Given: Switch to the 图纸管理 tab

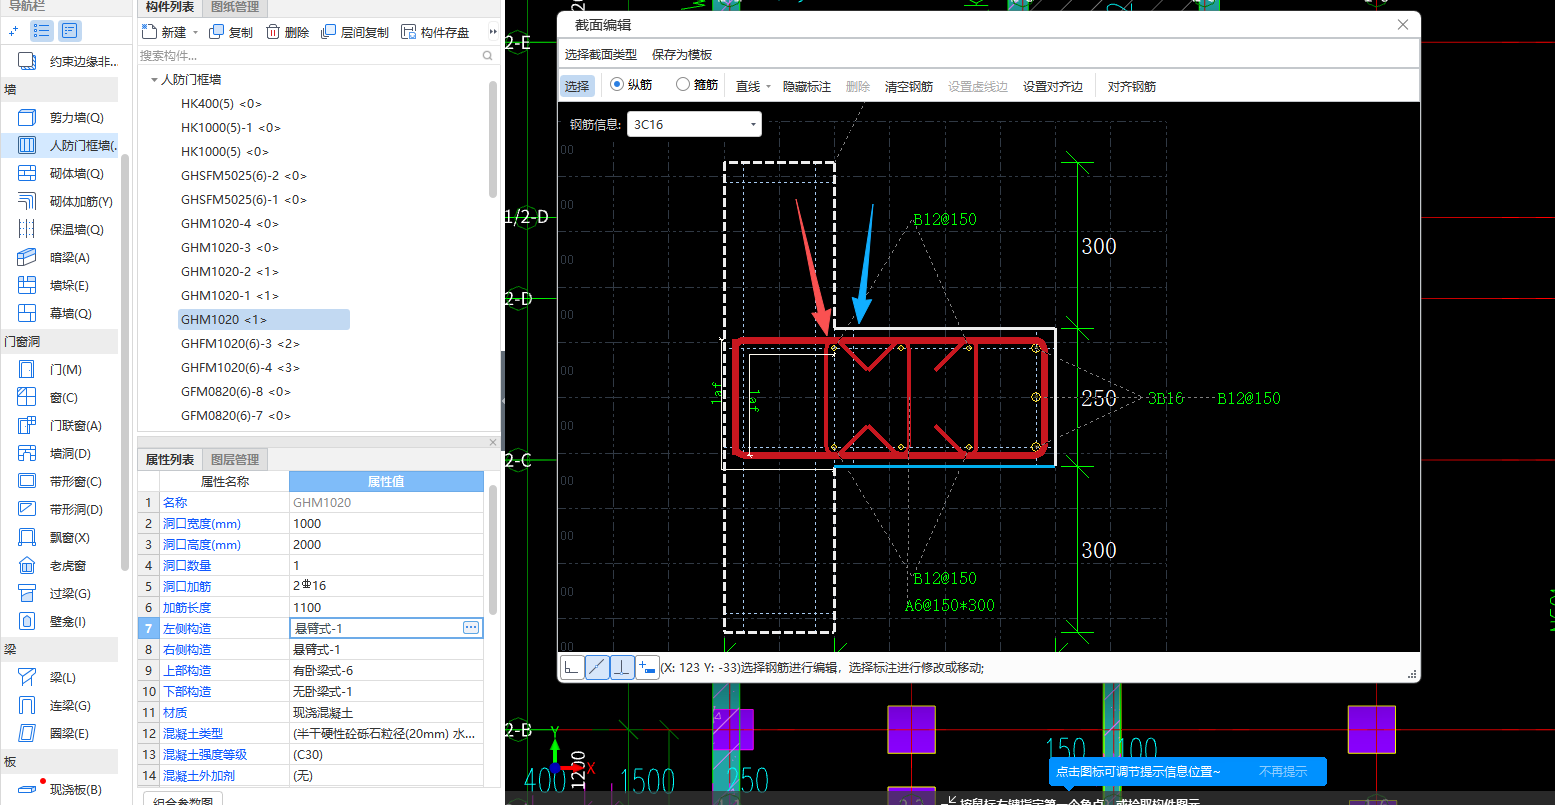Looking at the screenshot, I should 235,7.
